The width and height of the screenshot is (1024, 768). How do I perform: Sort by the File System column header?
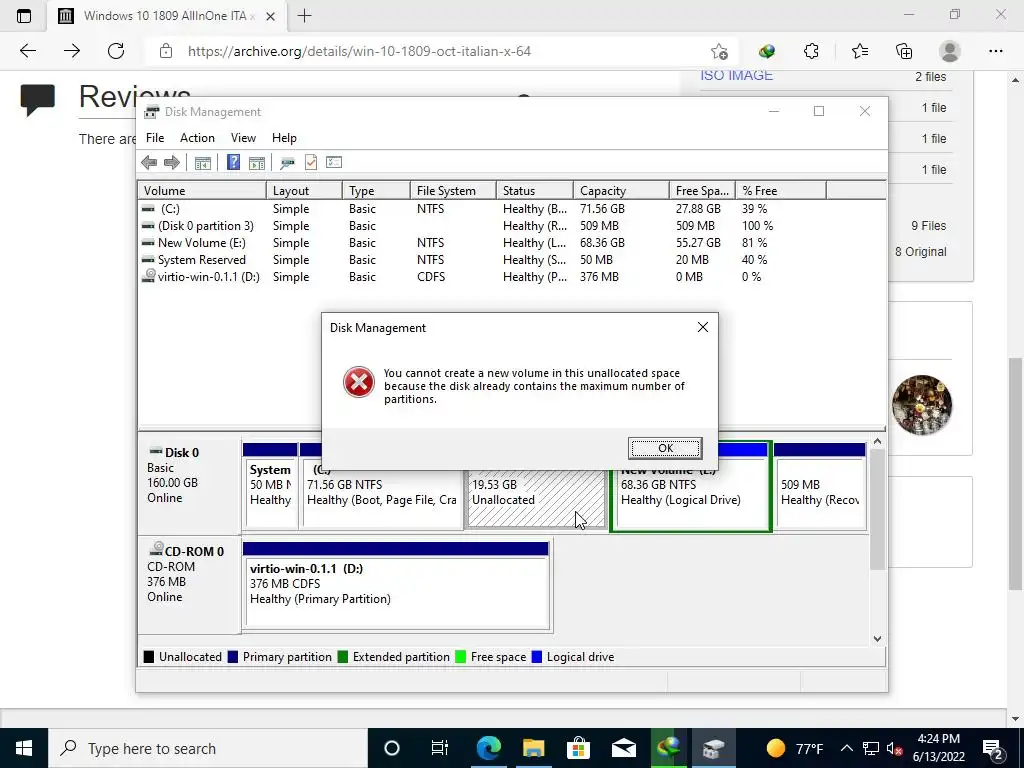(x=453, y=191)
